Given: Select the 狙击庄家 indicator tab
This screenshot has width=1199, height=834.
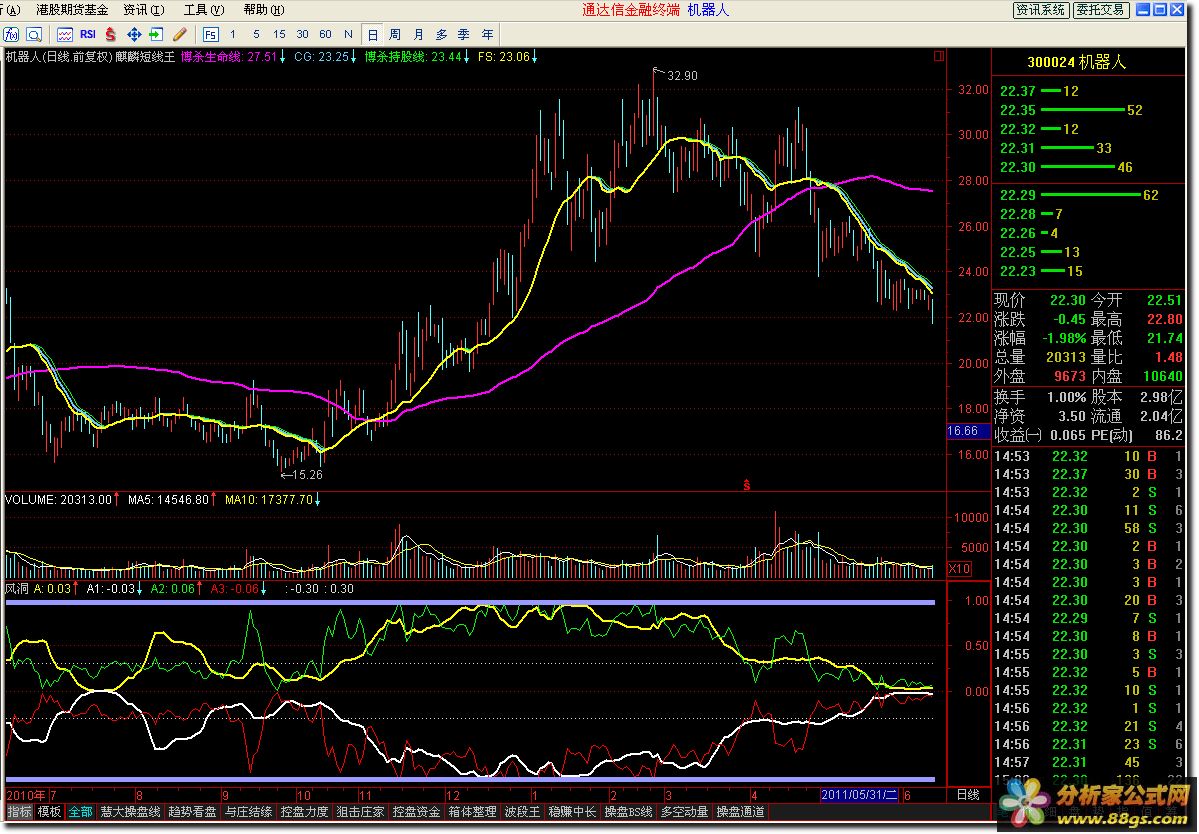Looking at the screenshot, I should click(x=360, y=812).
